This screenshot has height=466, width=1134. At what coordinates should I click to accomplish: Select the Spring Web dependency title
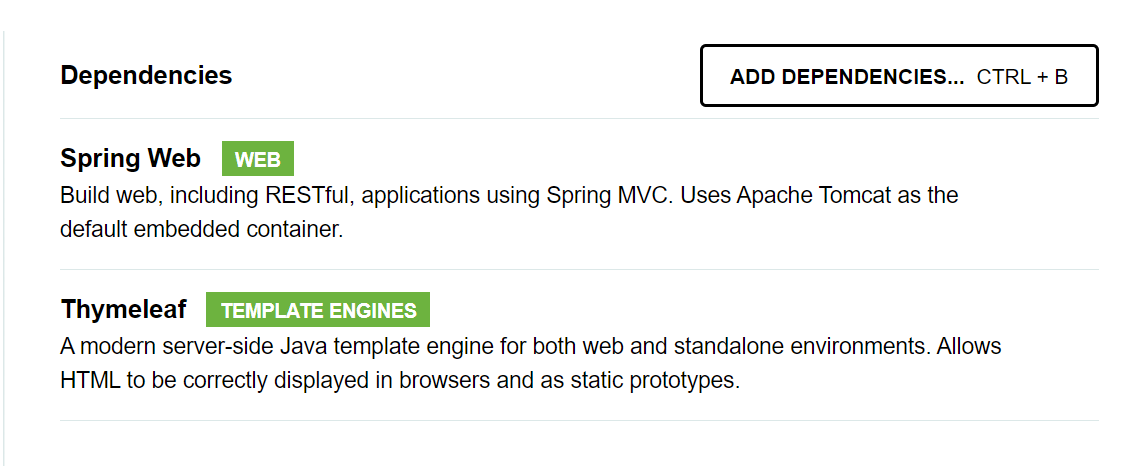(130, 158)
